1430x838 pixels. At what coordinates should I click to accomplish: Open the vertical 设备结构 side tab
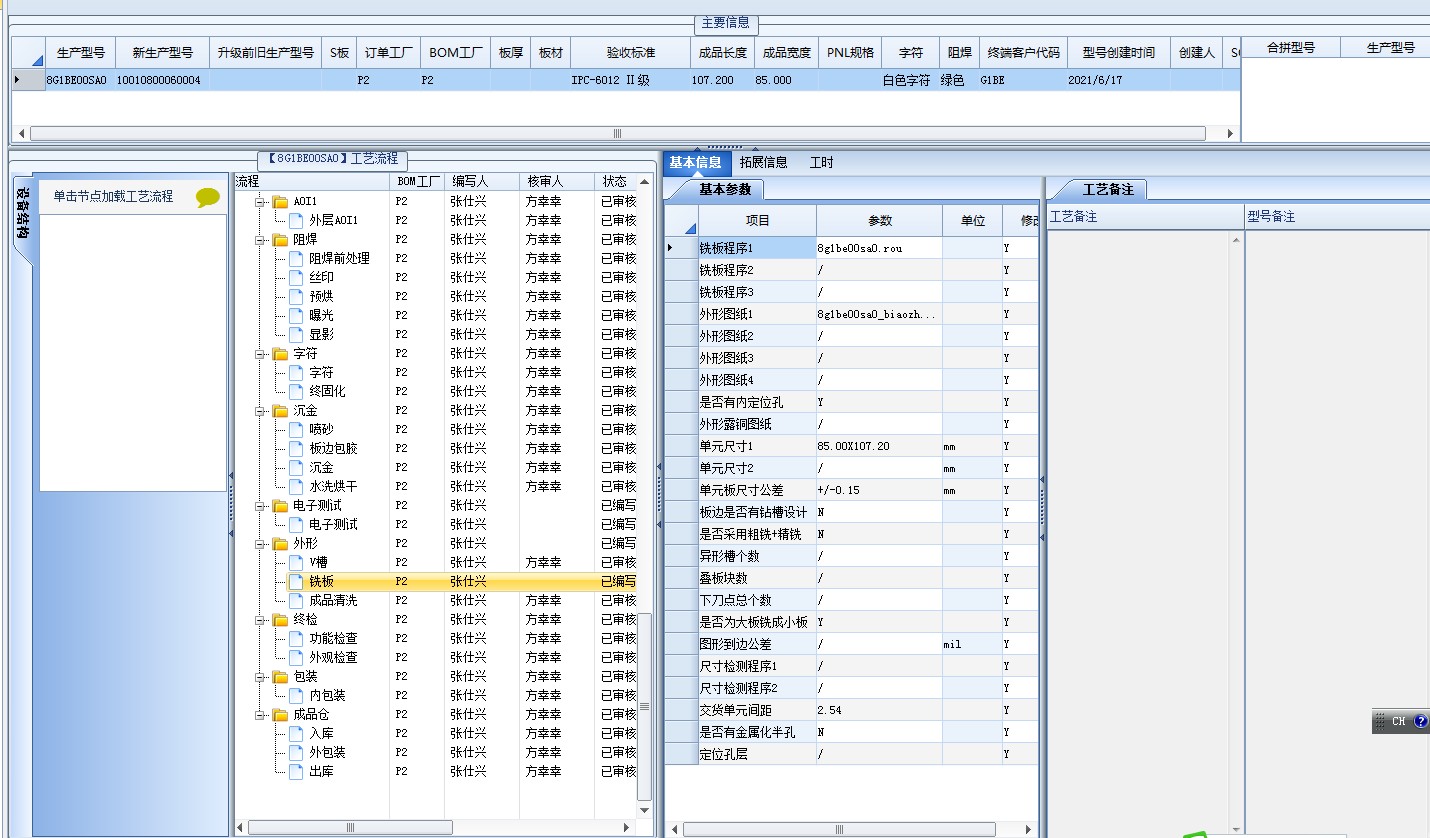tap(22, 212)
